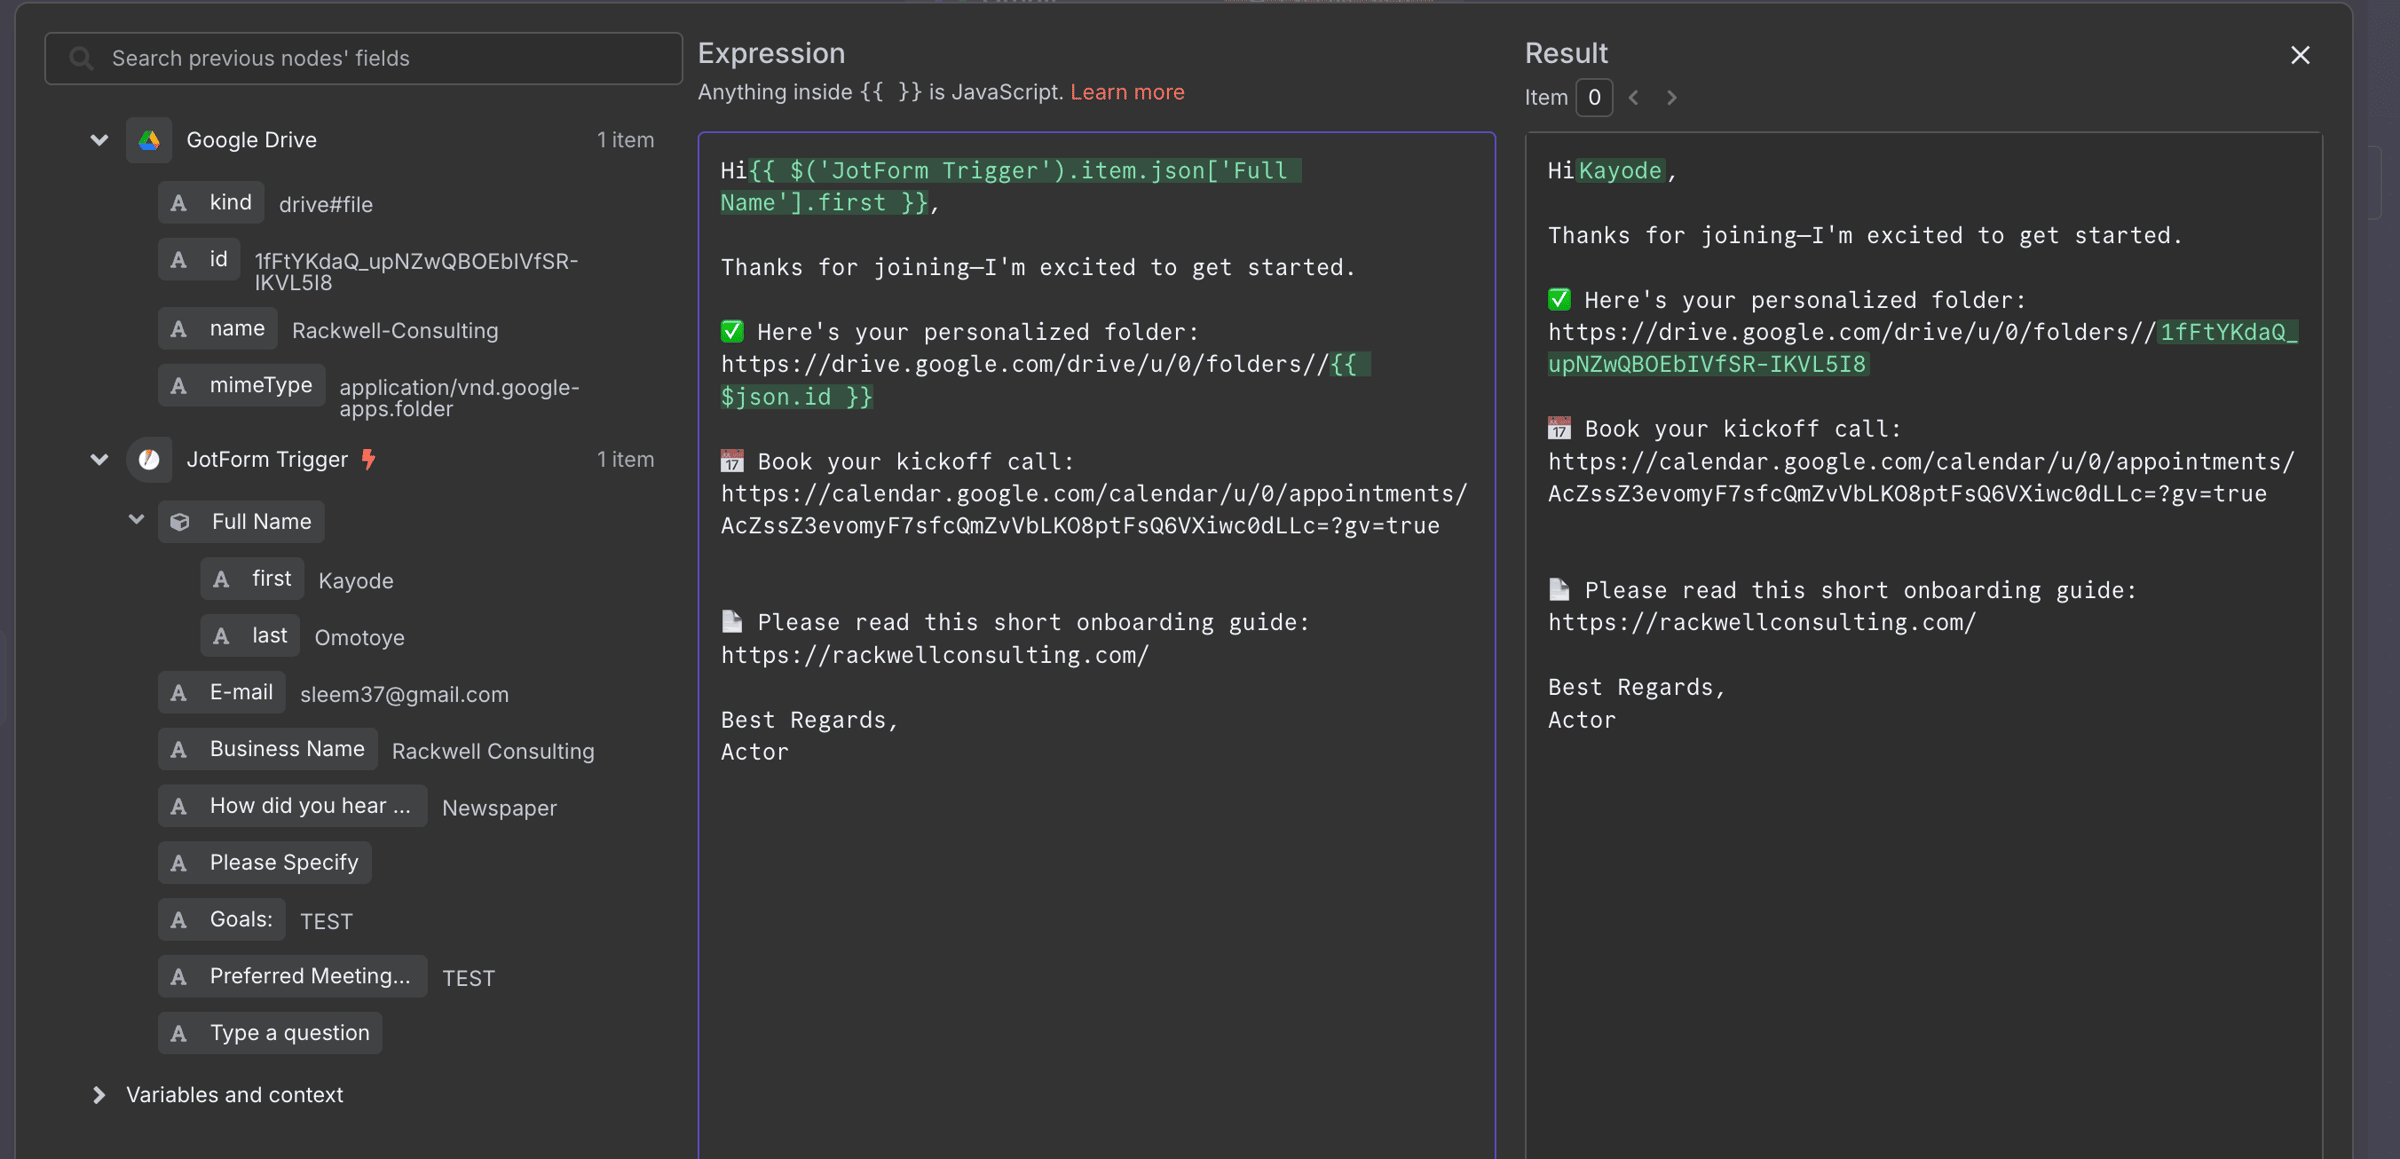Select the Preferred Meeting field pill
Image resolution: width=2400 pixels, height=1159 pixels.
click(293, 977)
